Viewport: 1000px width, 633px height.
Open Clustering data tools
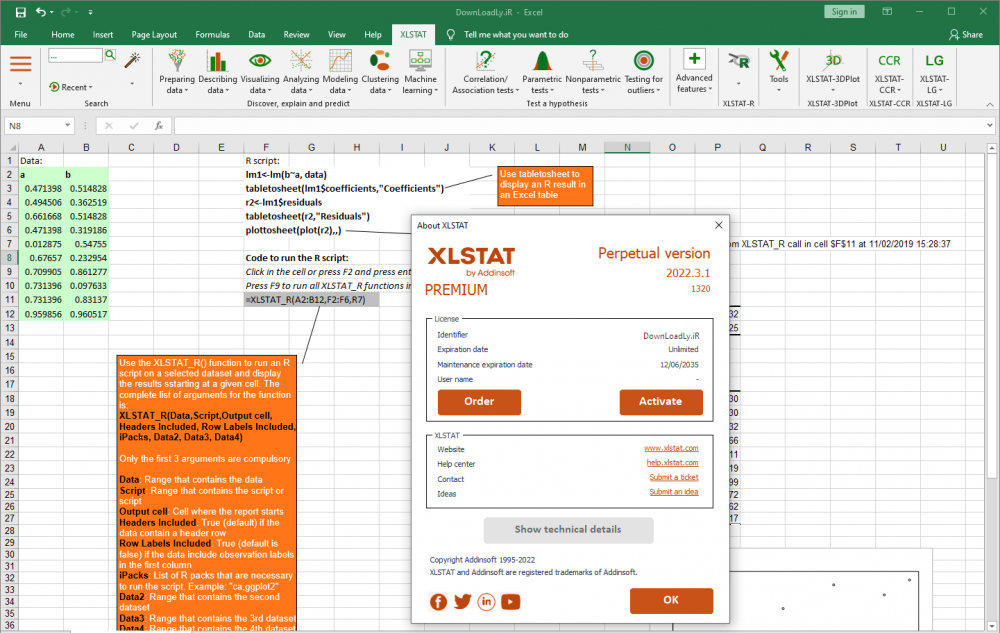click(380, 71)
